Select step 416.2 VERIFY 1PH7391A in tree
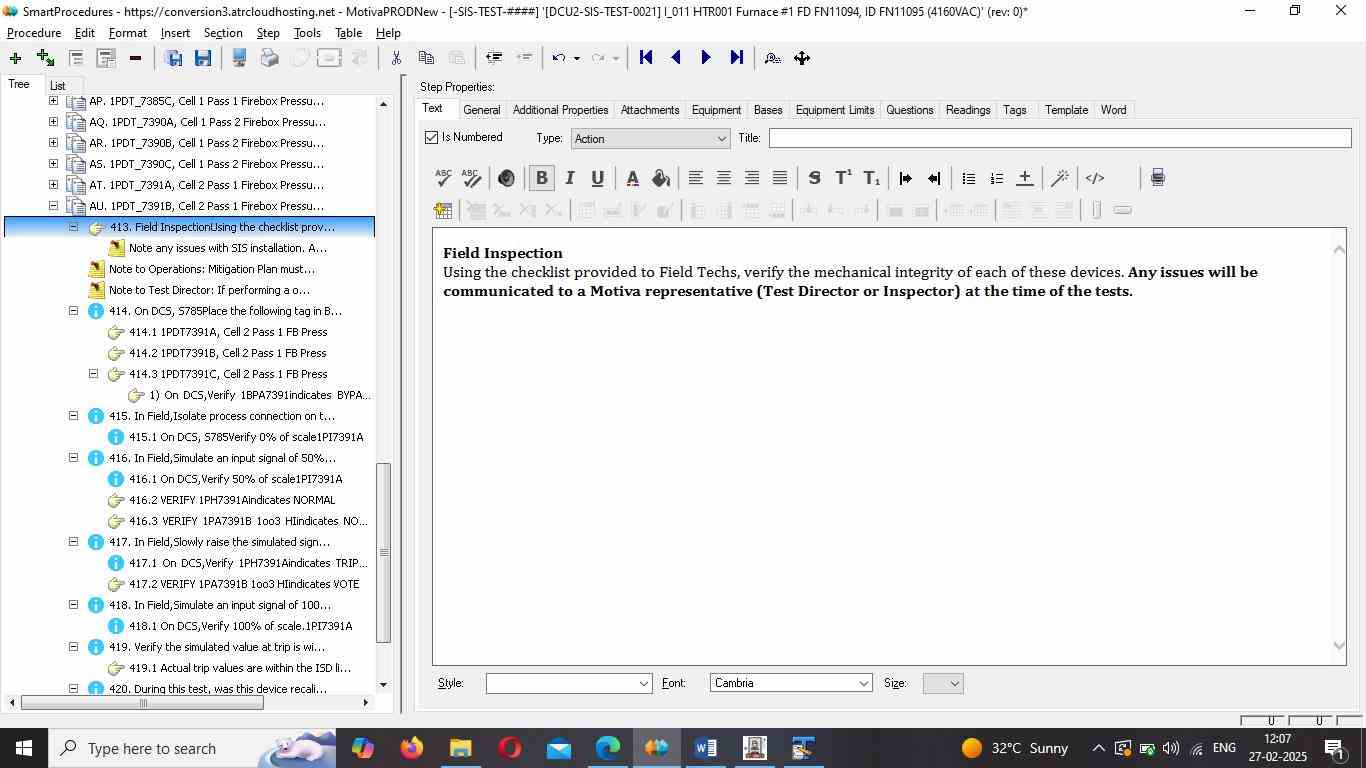Viewport: 1366px width, 768px height. 232,500
